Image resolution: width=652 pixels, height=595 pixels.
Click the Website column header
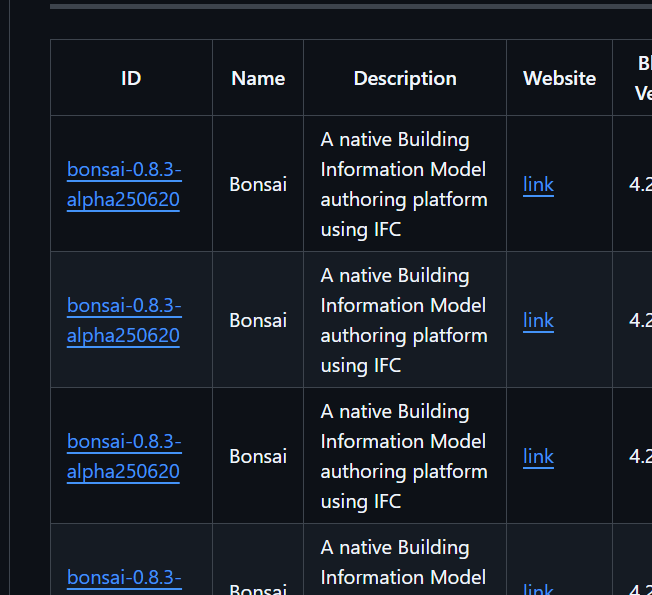(559, 78)
